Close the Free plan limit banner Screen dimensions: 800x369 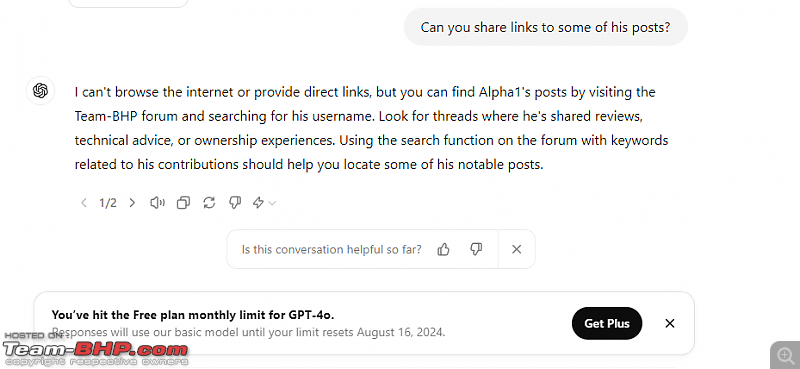point(670,323)
